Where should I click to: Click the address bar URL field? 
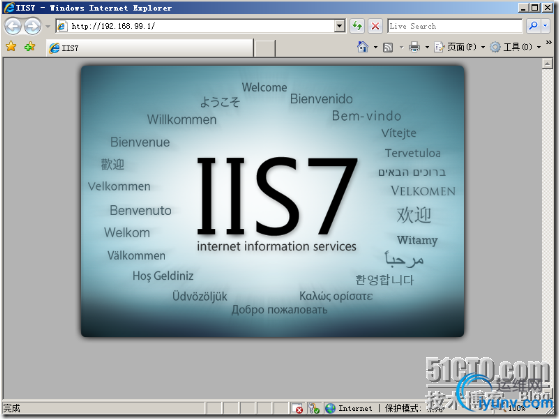(x=195, y=26)
